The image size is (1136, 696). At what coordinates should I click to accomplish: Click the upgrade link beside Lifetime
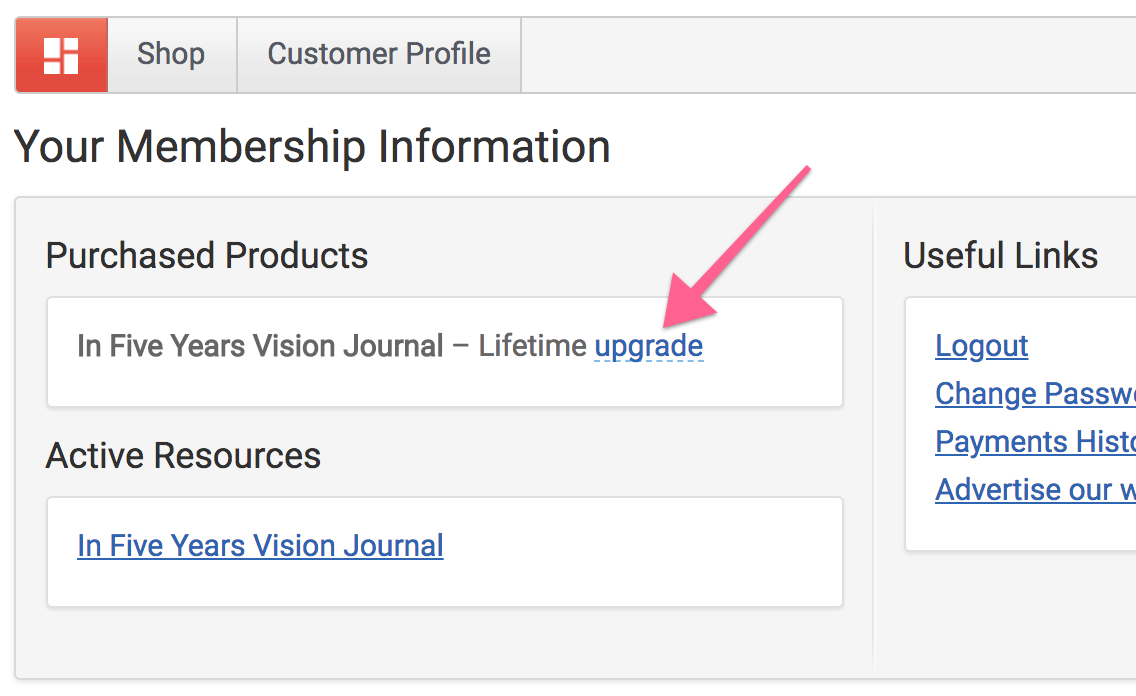[648, 346]
